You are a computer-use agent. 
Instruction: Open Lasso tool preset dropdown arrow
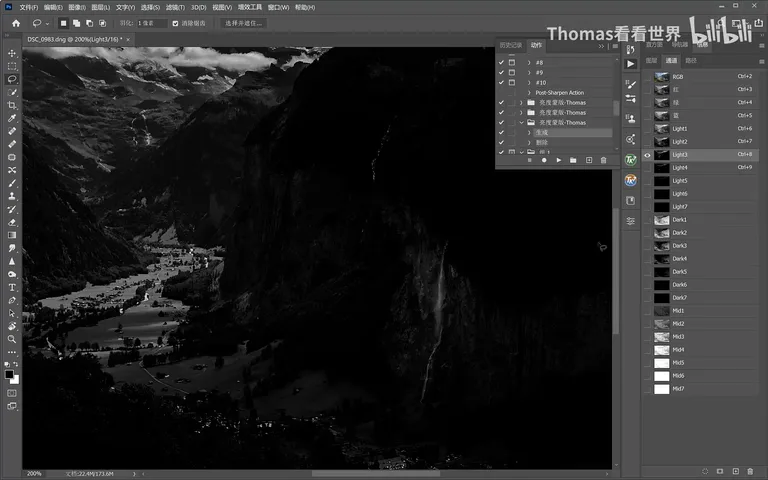[x=47, y=24]
